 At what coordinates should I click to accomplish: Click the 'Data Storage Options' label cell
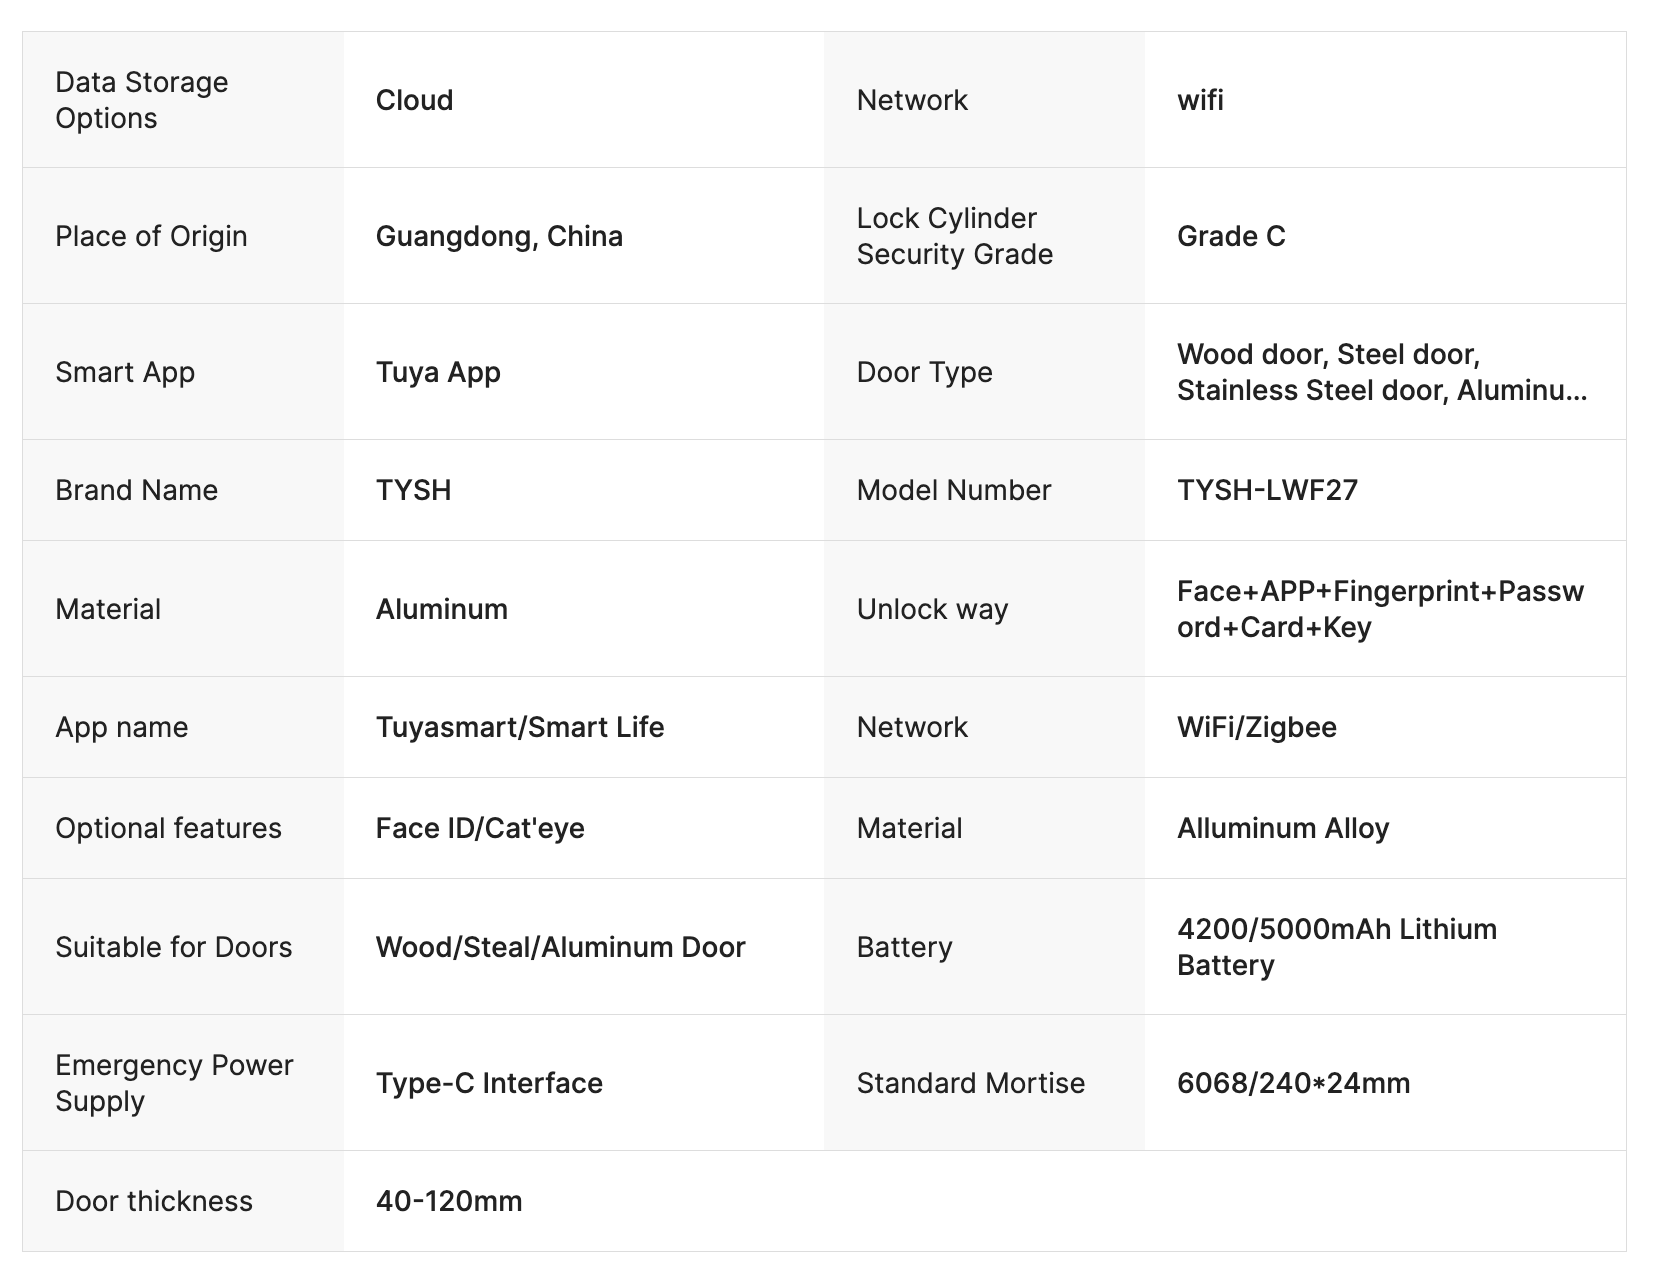(142, 100)
